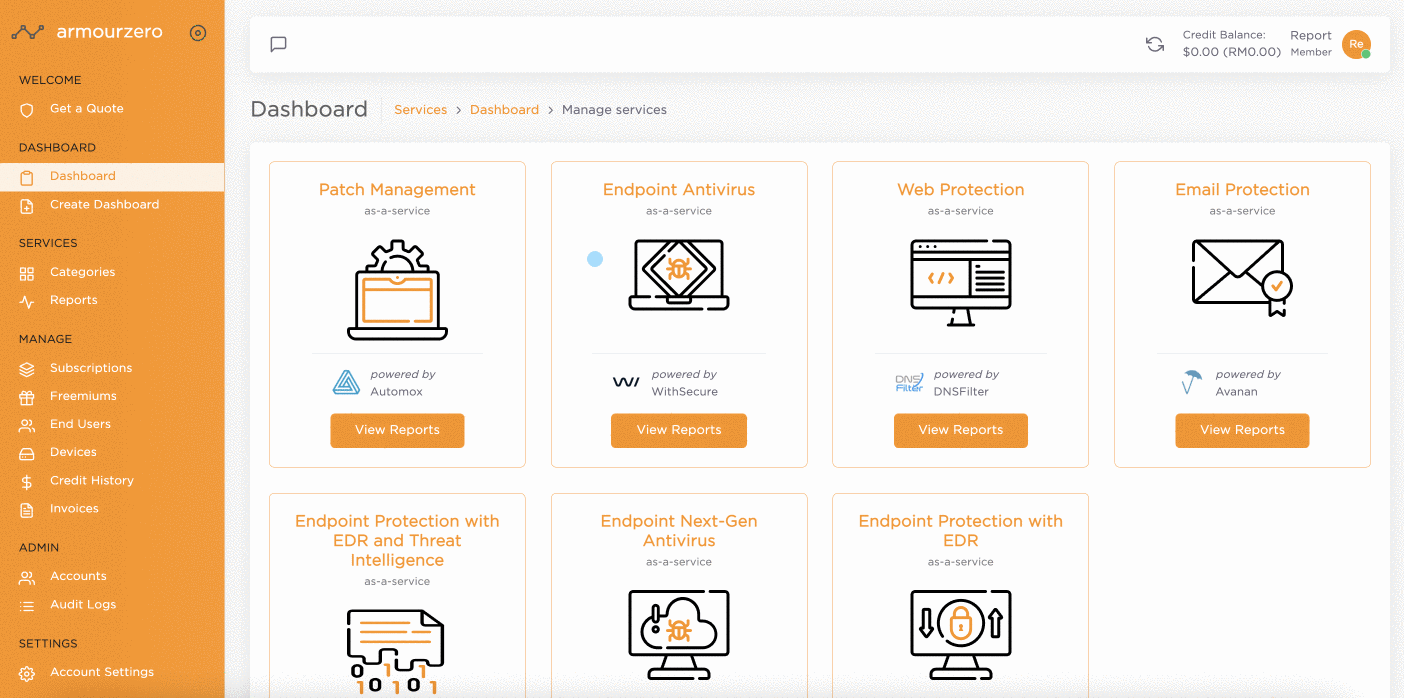This screenshot has width=1404, height=698.
Task: Click the Endpoint Antivirus card title
Action: (x=679, y=190)
